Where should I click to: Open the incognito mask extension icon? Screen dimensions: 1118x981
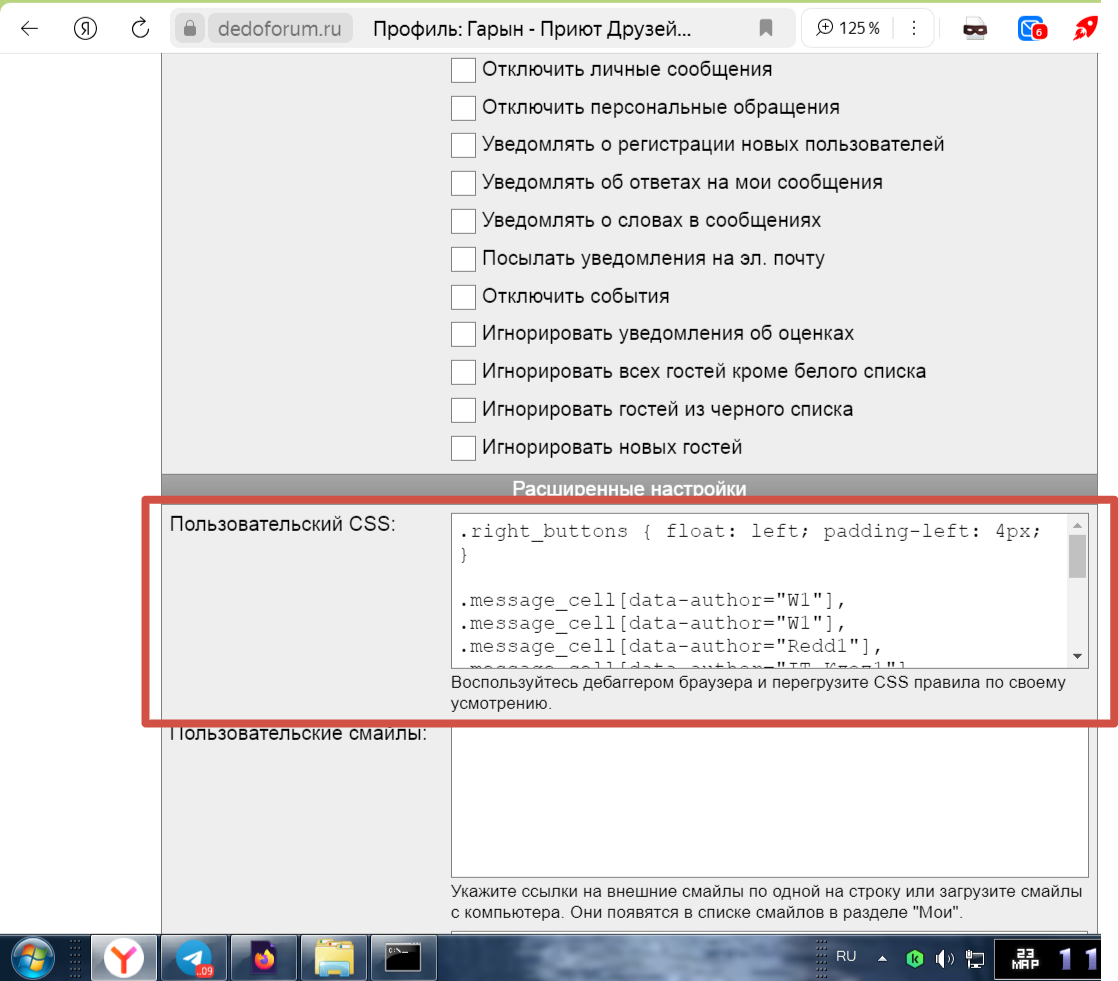(975, 29)
